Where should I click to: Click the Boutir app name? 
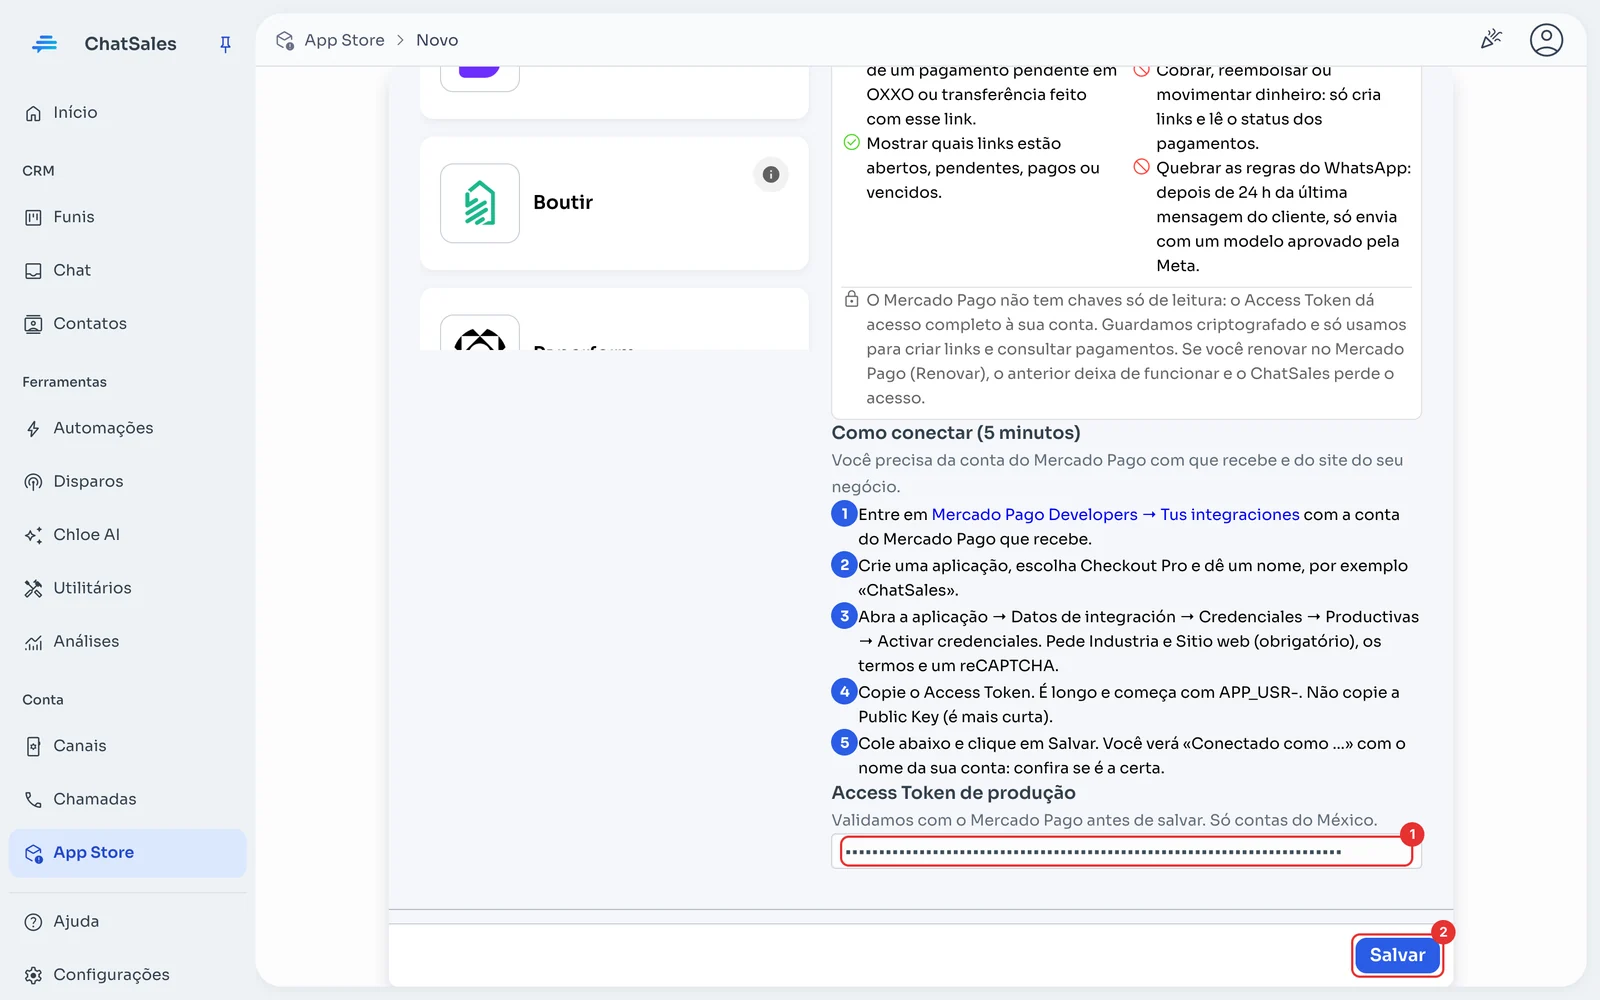click(563, 203)
